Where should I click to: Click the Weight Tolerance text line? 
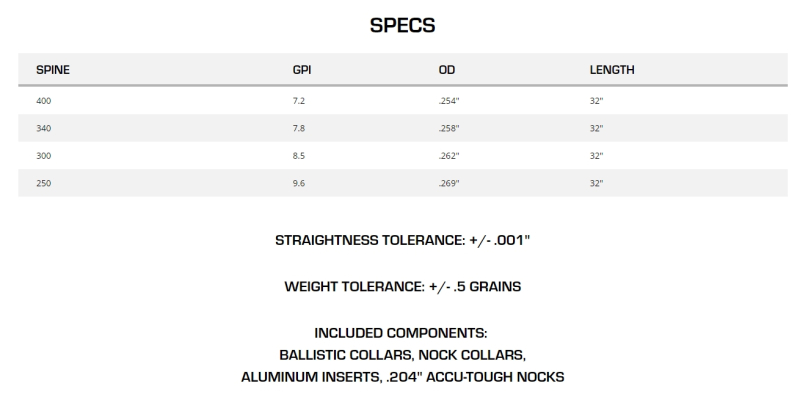pos(401,287)
